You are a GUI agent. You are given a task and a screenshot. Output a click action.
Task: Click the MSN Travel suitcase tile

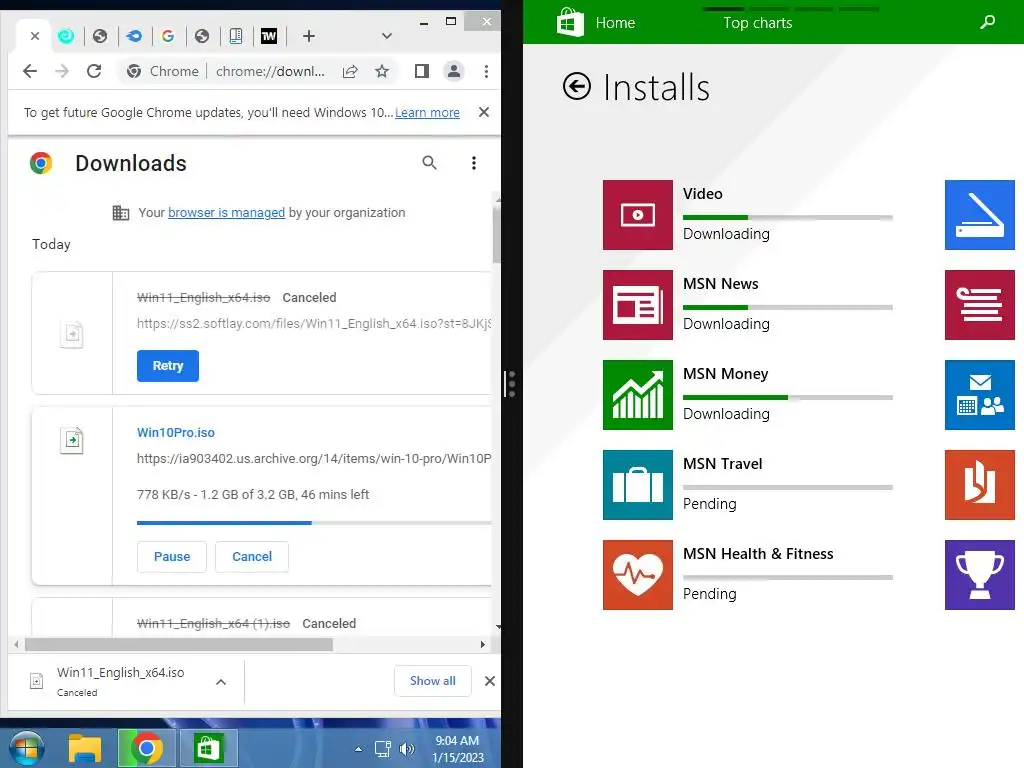tap(637, 485)
